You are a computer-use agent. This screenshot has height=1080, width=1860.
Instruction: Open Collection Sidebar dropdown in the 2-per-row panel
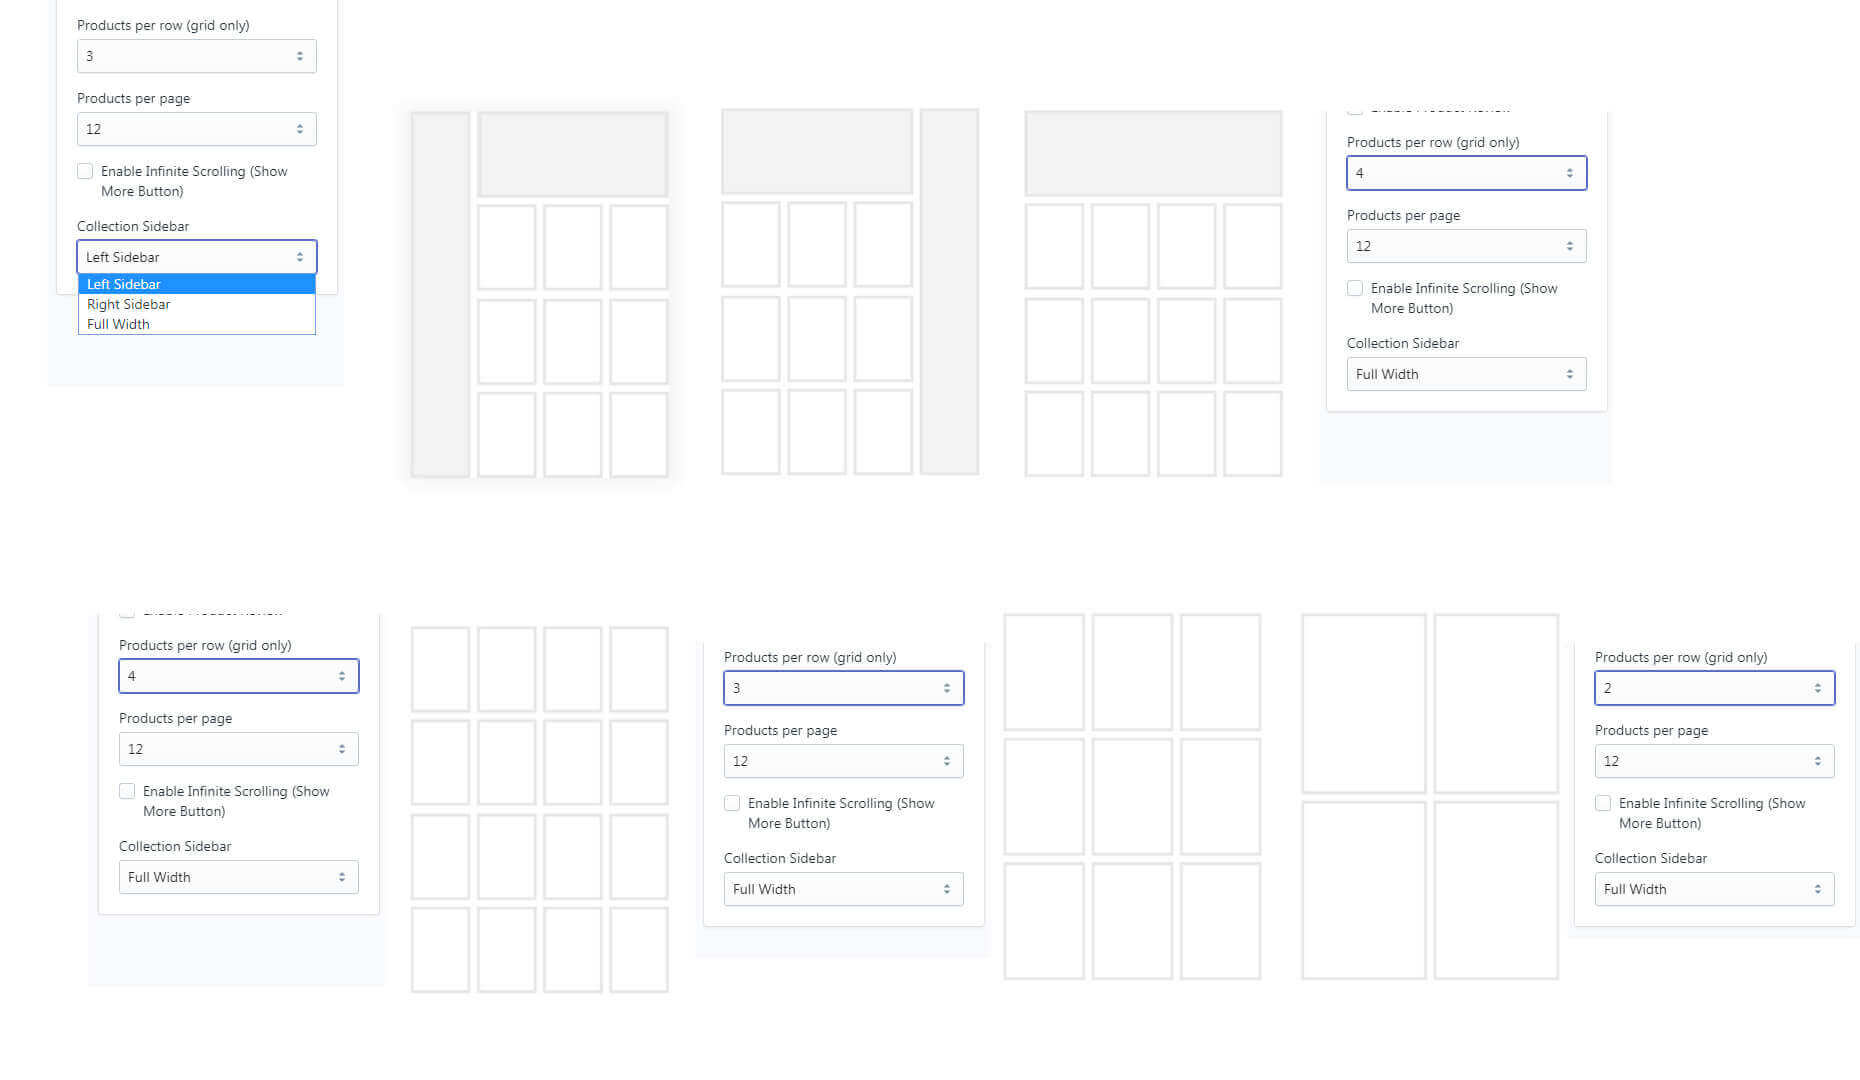click(x=1714, y=889)
